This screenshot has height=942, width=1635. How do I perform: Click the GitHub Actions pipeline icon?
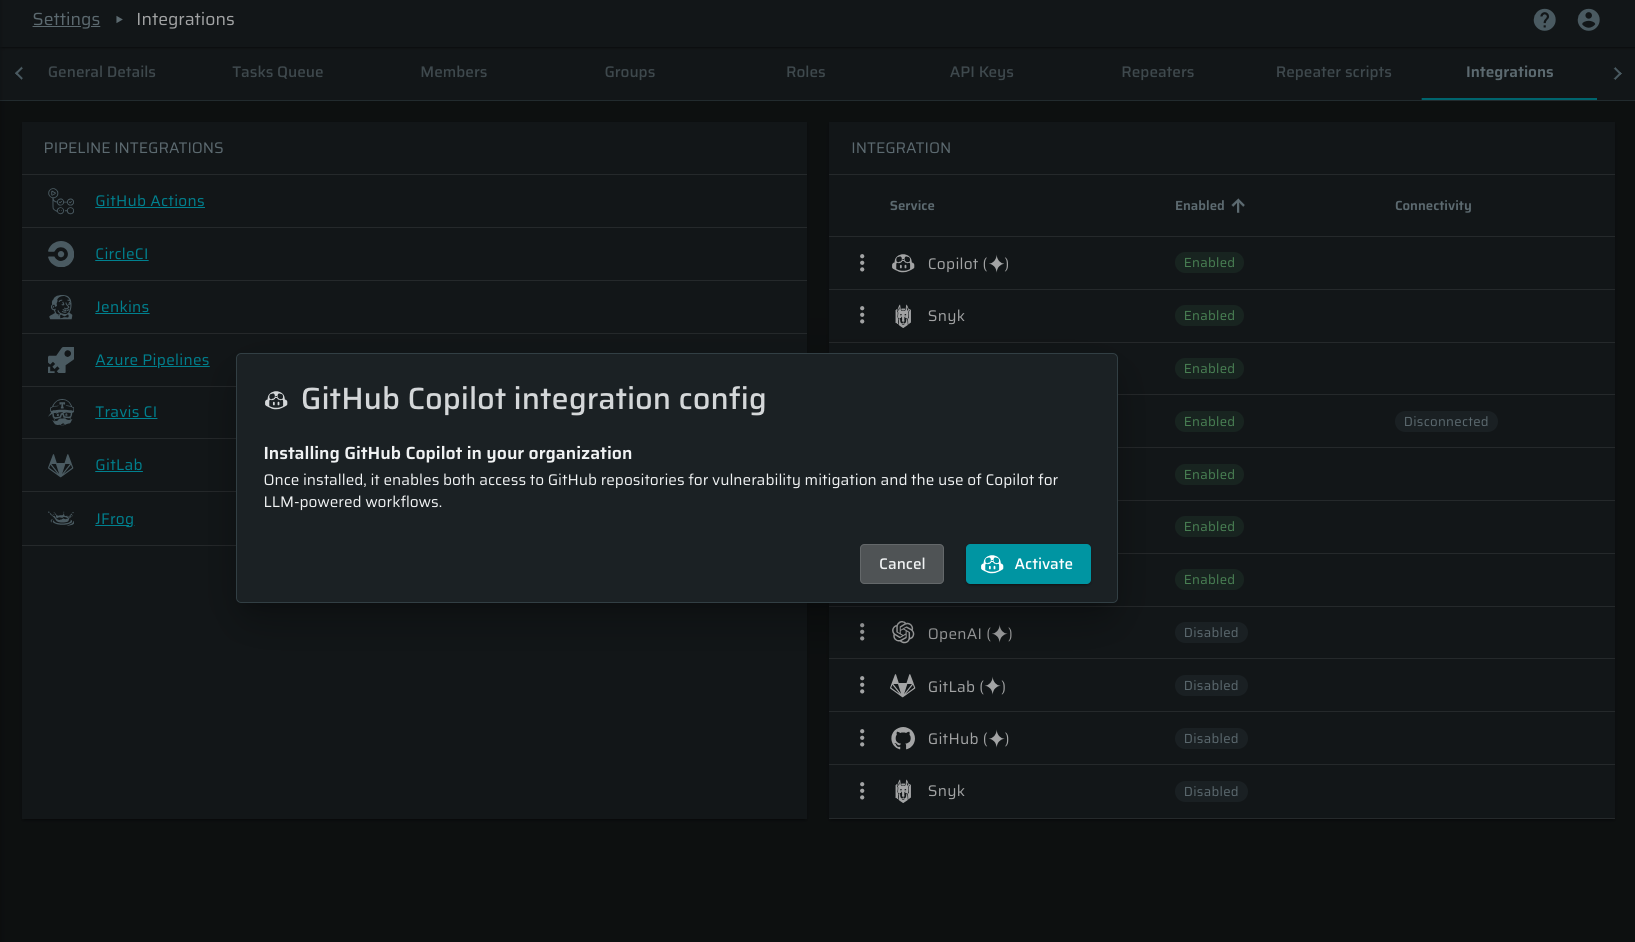[61, 201]
